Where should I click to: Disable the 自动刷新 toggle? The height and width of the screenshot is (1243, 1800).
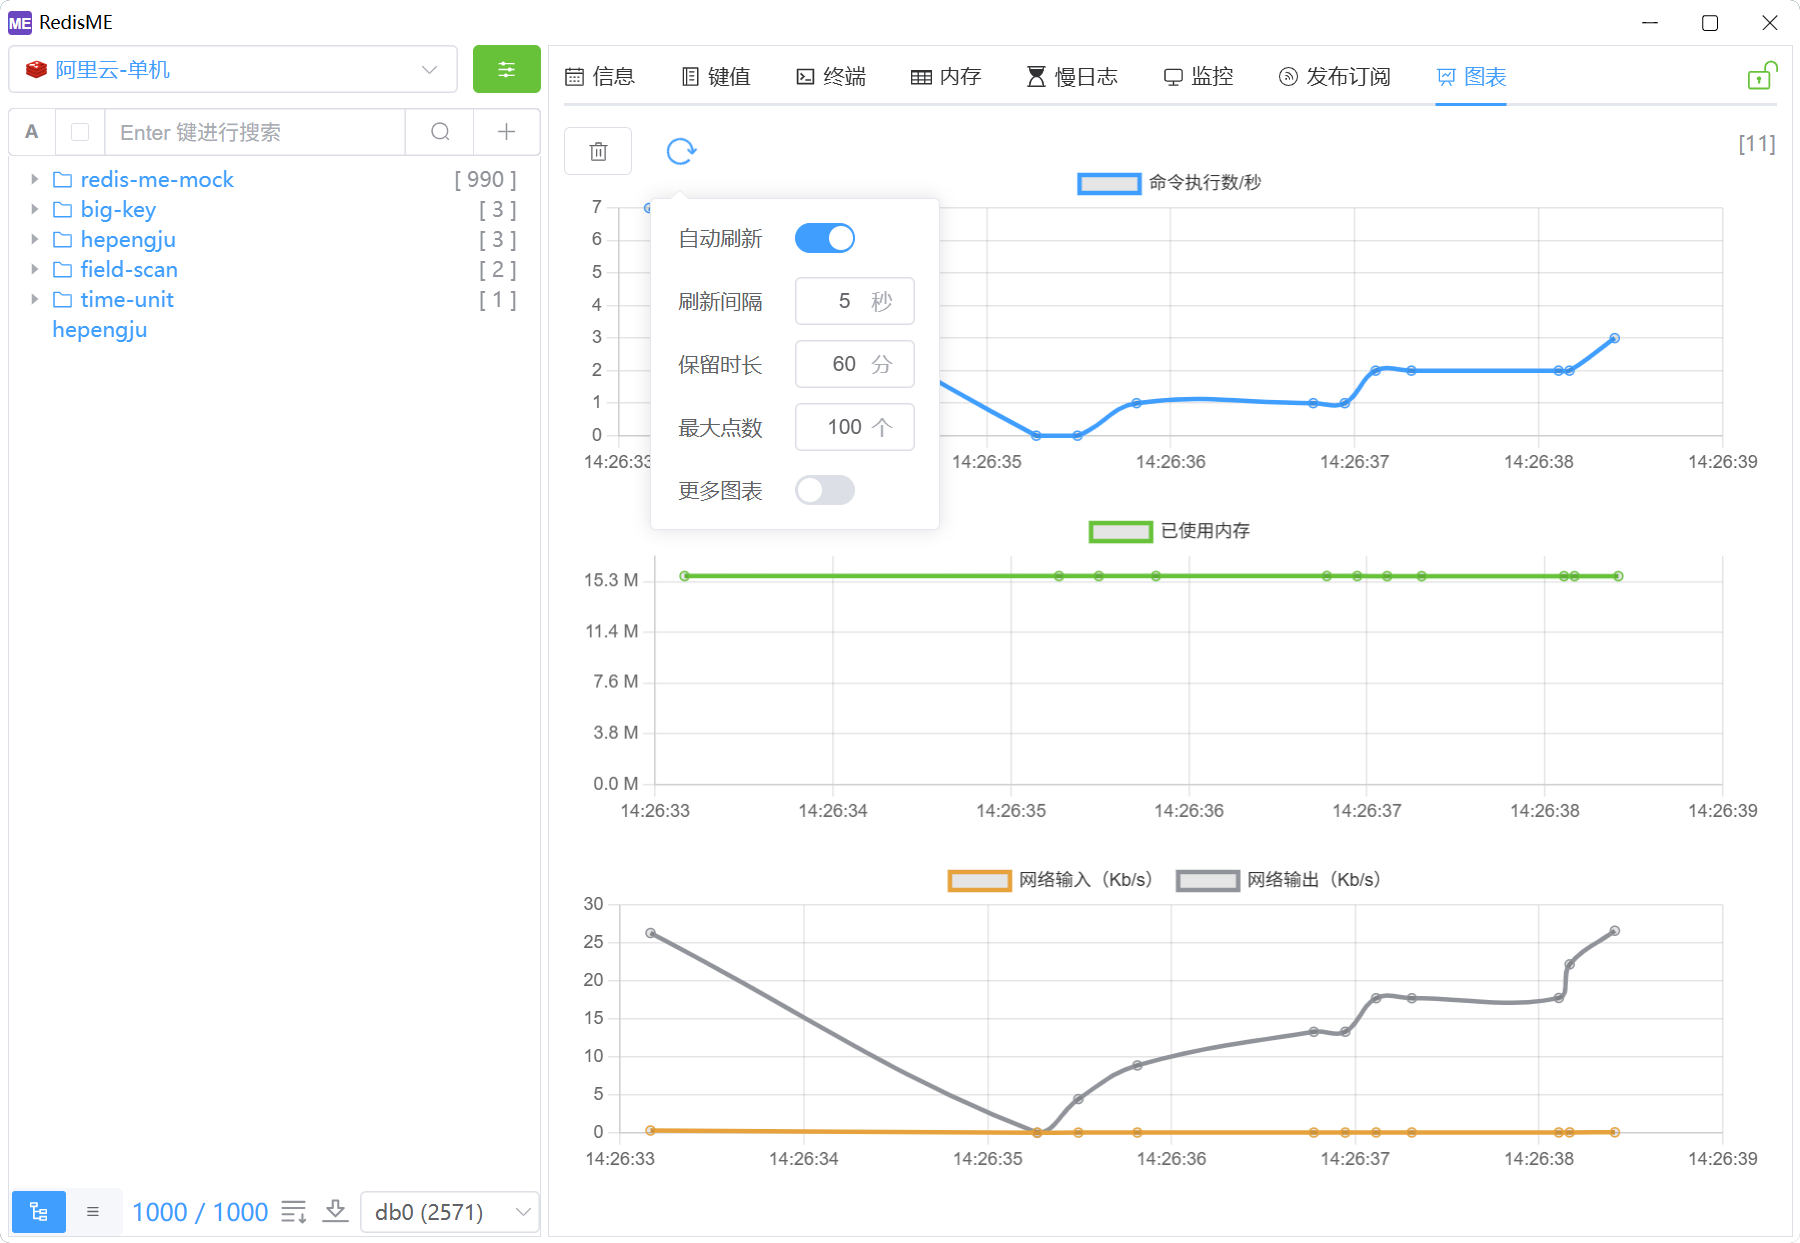825,238
